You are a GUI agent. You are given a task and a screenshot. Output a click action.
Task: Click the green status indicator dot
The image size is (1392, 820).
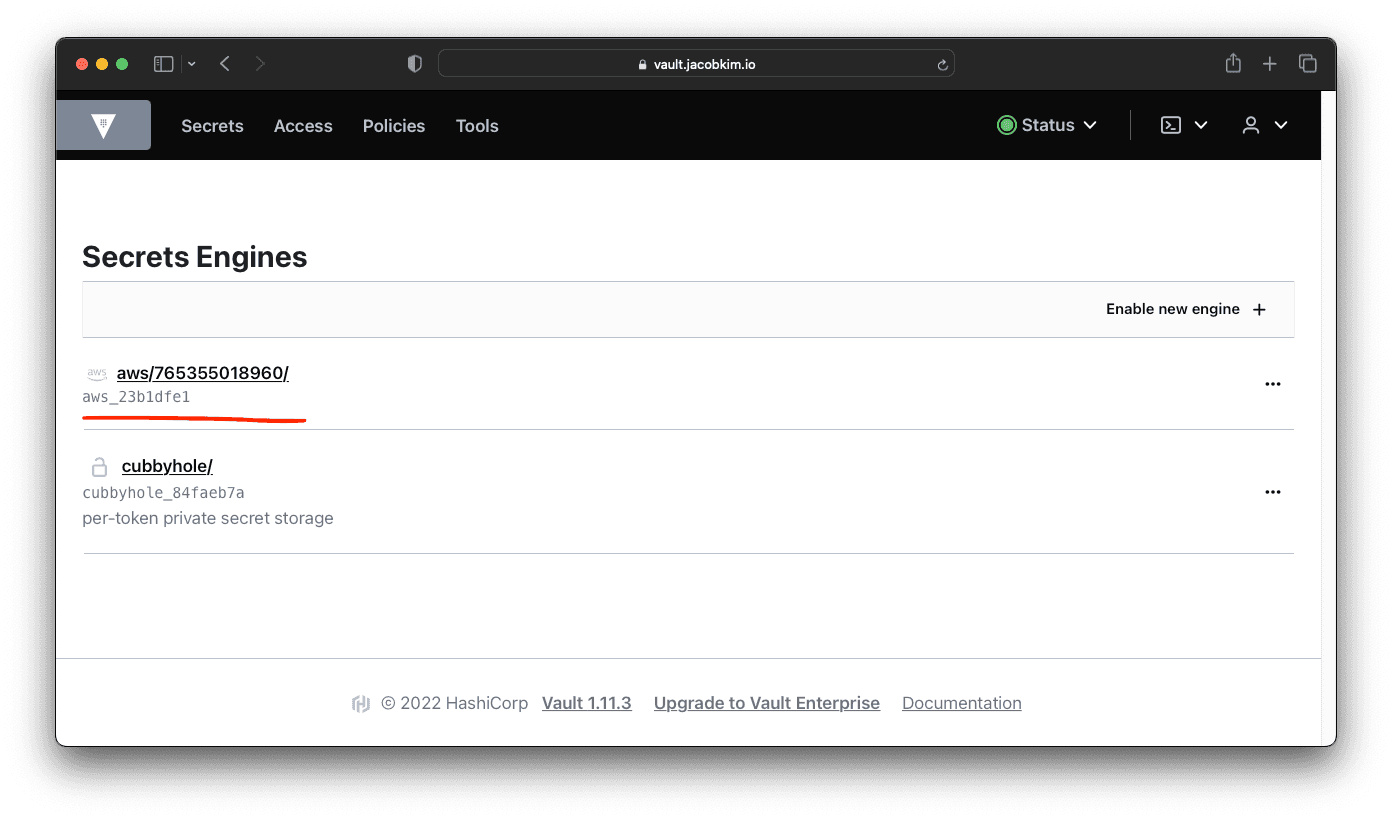pos(1006,125)
